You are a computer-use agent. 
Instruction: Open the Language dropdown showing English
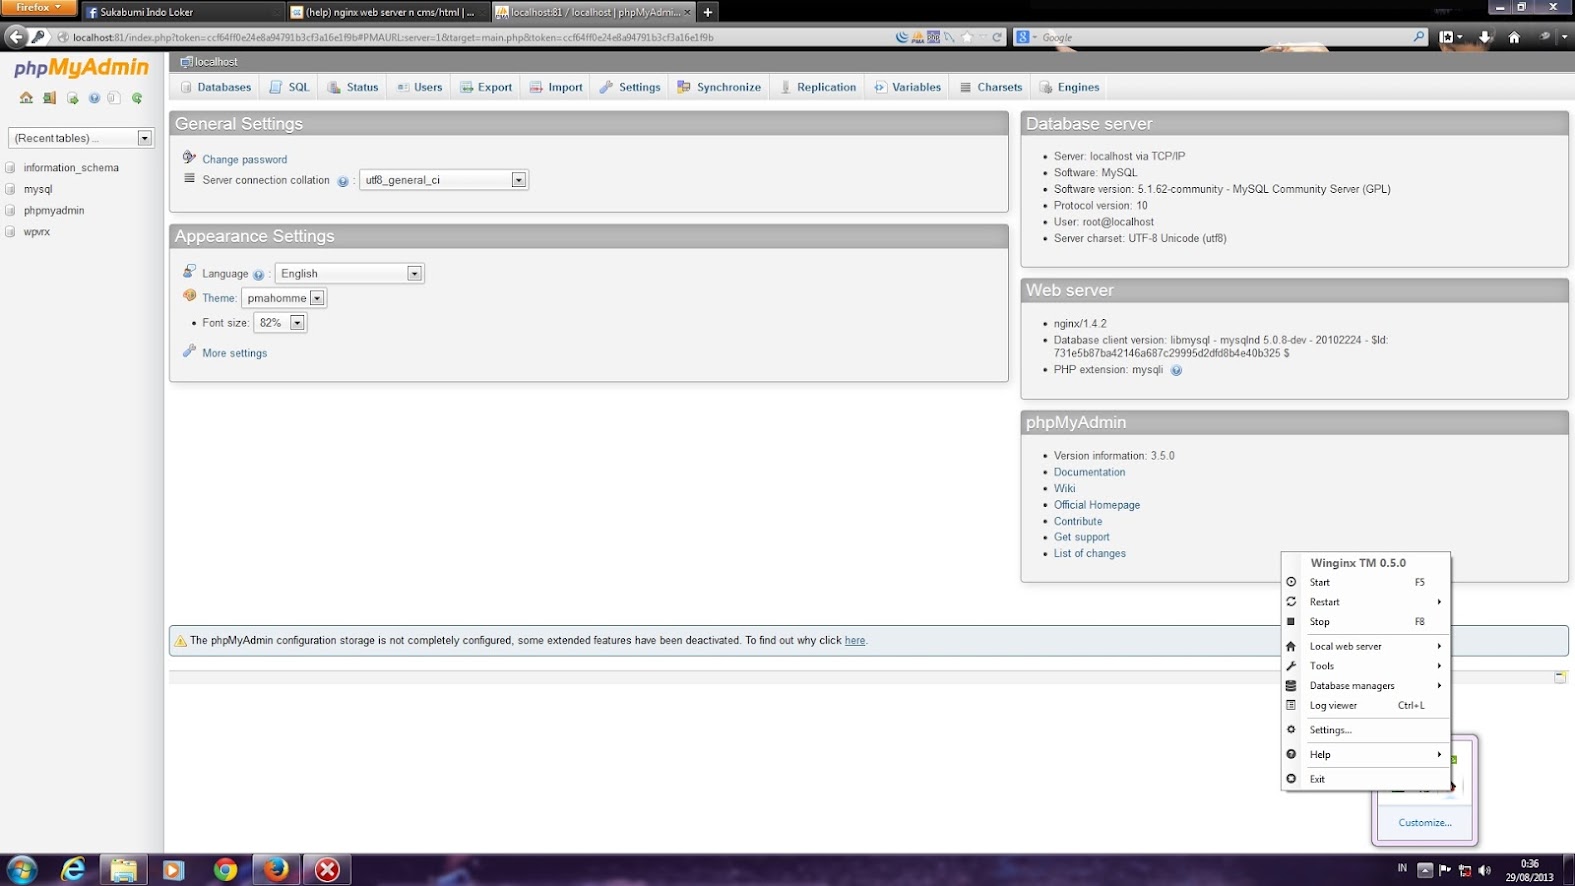point(349,273)
